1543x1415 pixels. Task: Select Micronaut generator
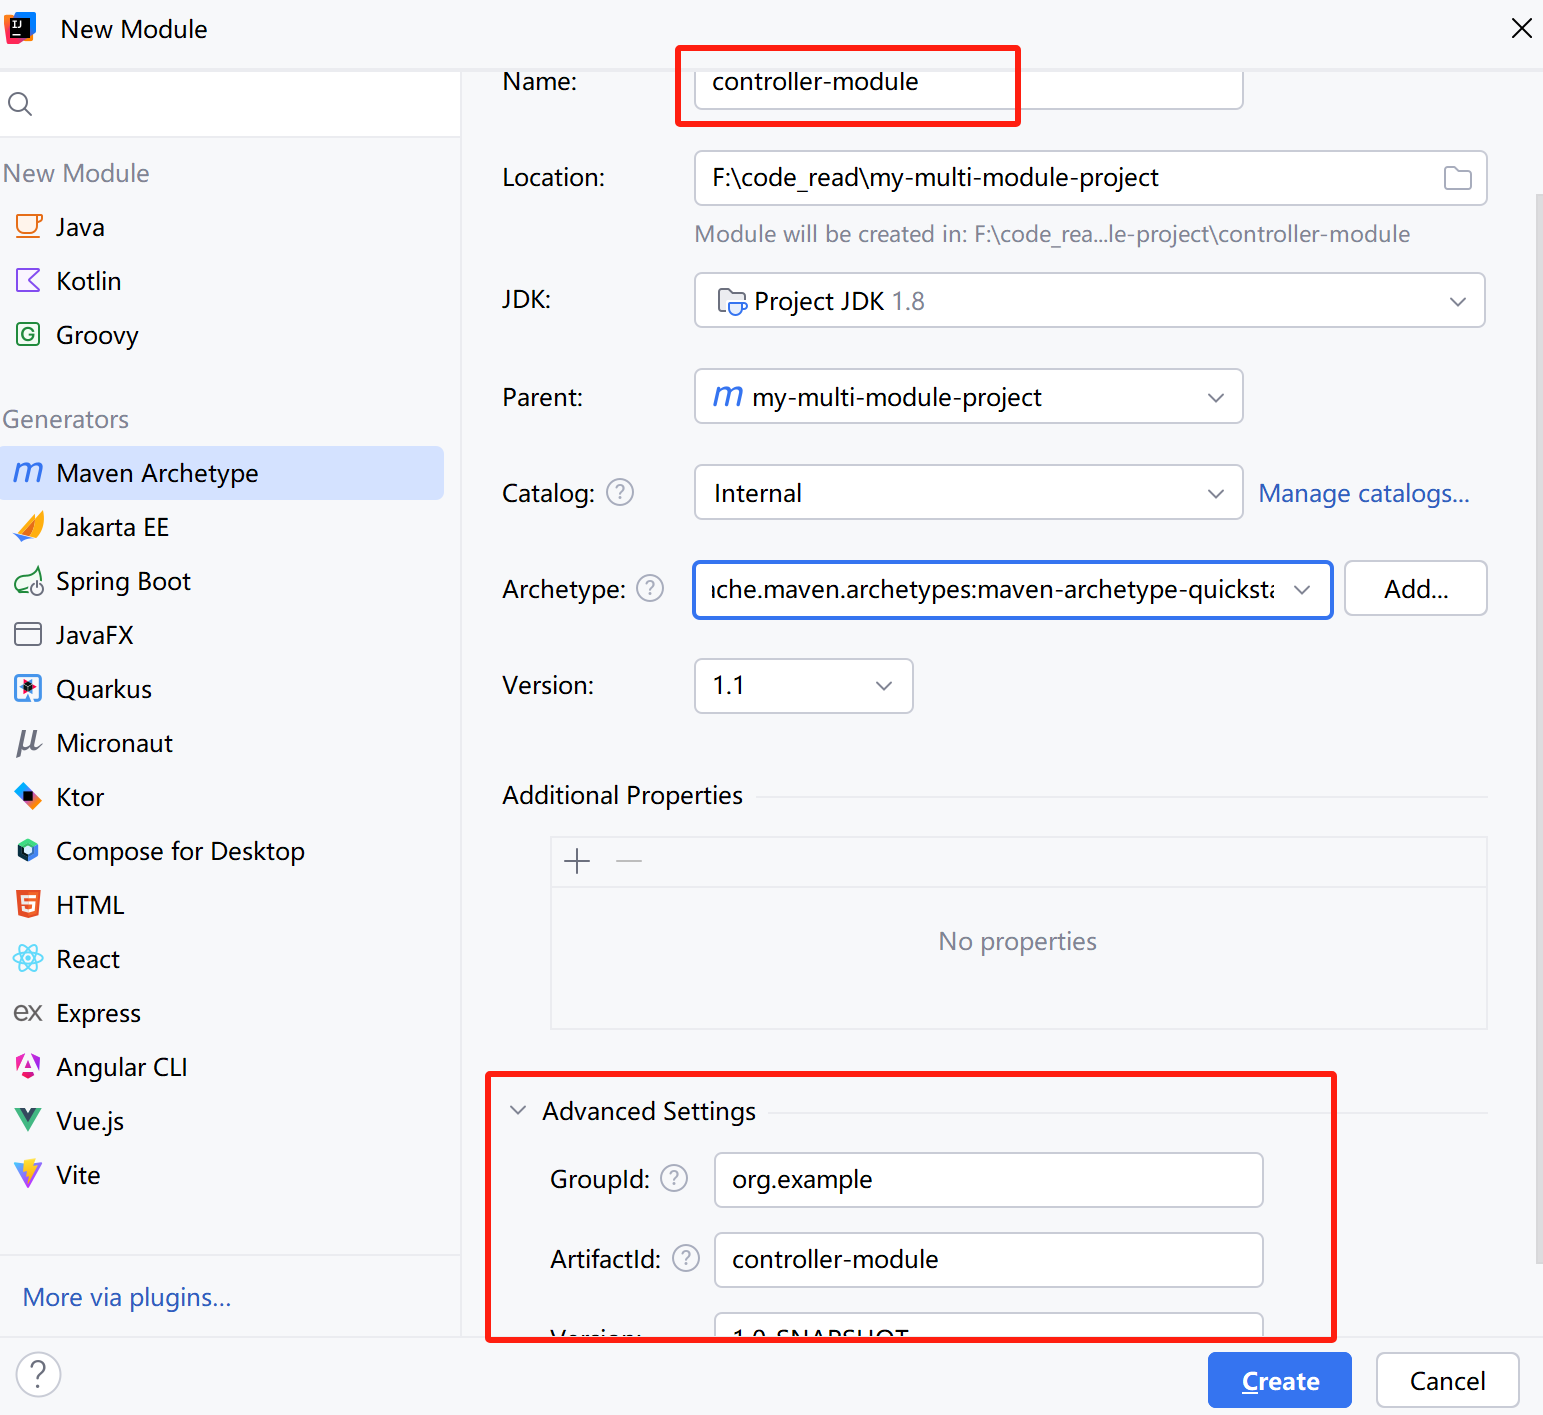(222, 743)
